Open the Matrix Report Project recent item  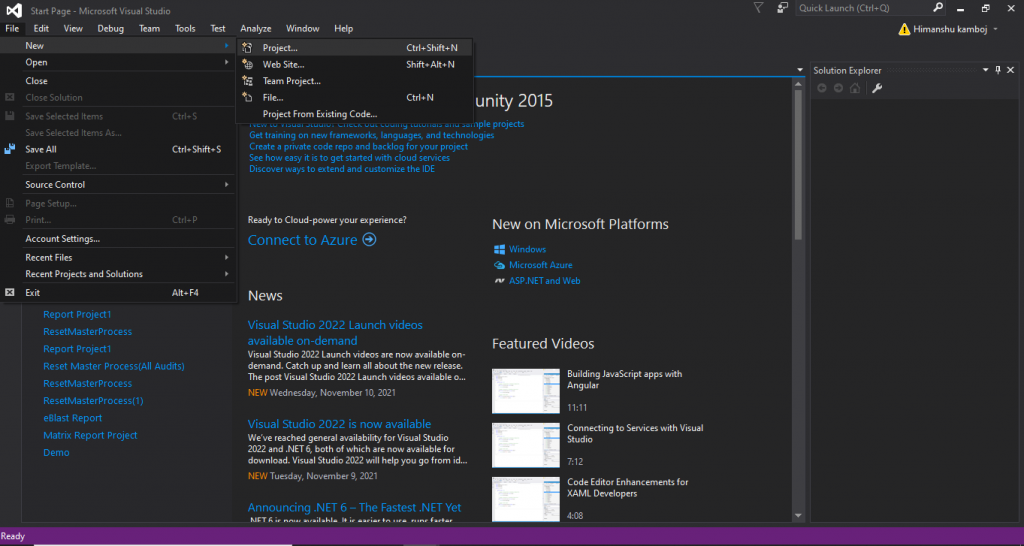(x=90, y=435)
